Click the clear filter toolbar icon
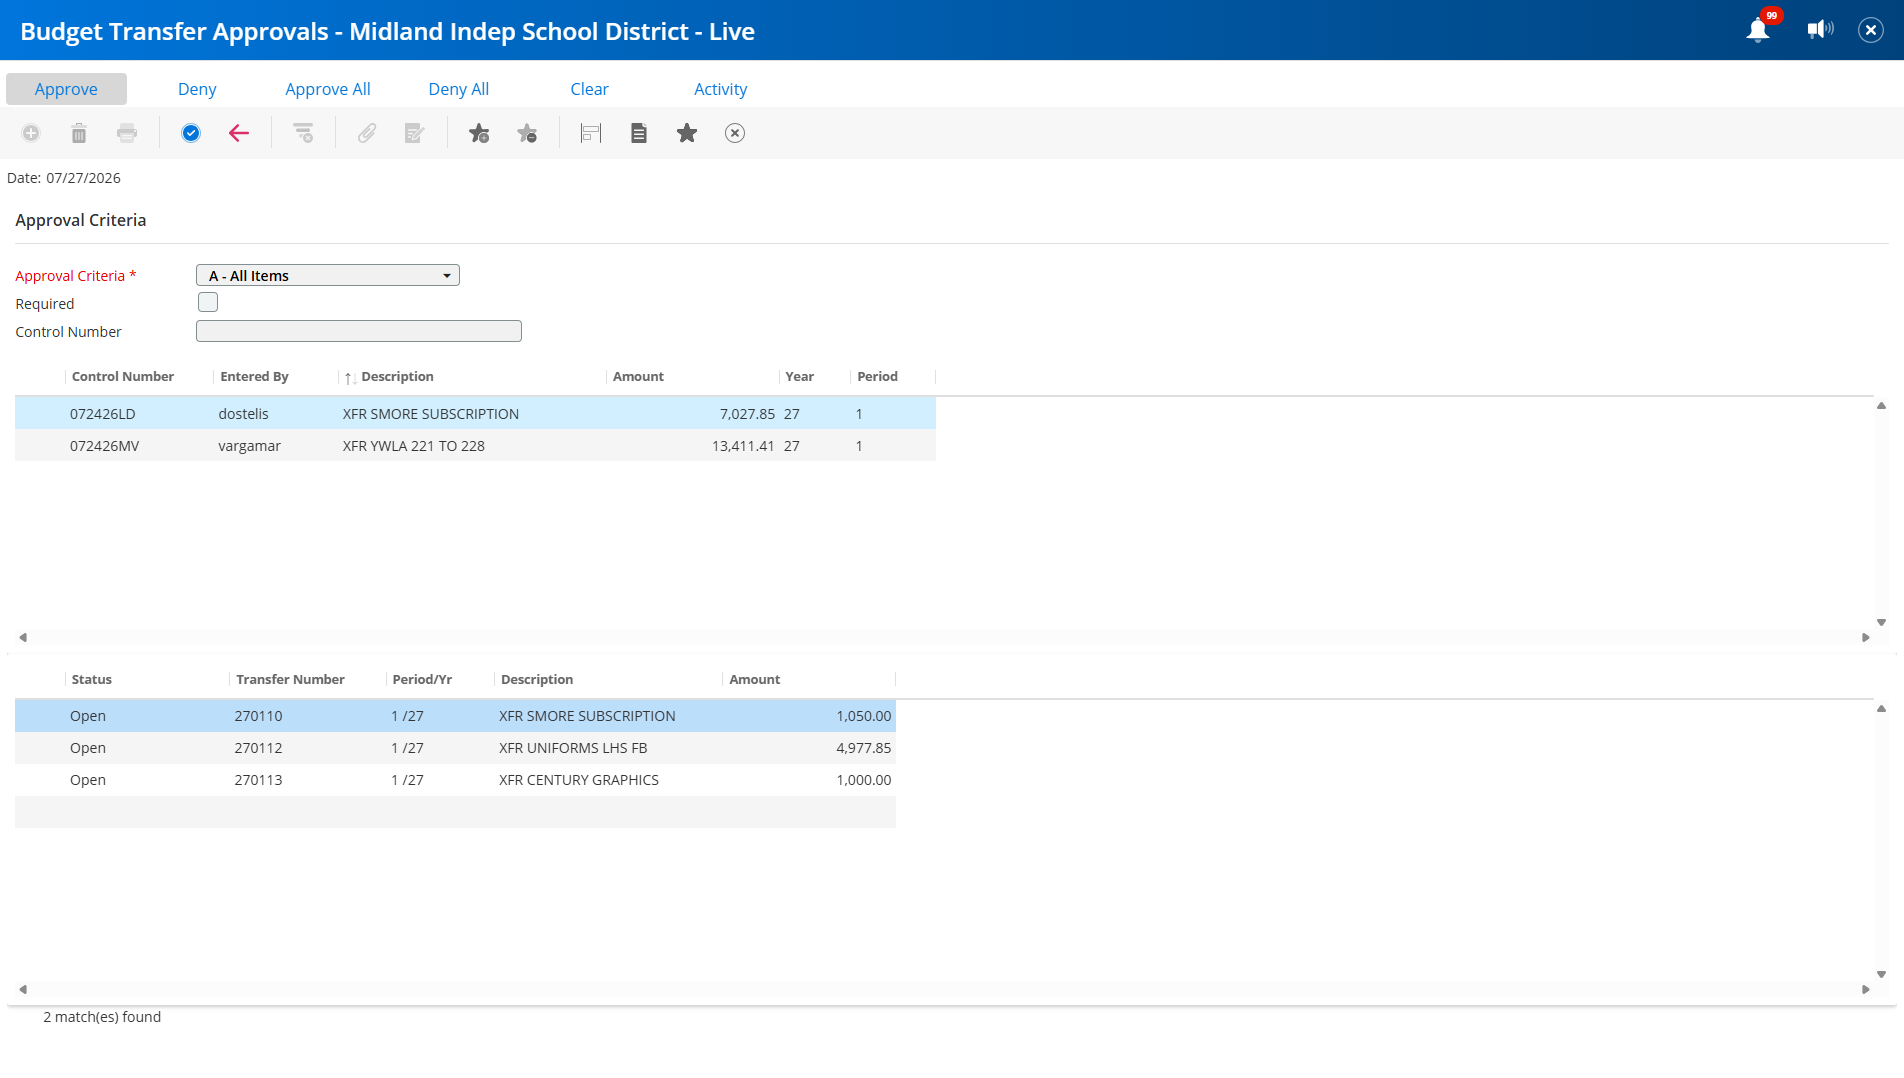 coord(303,133)
